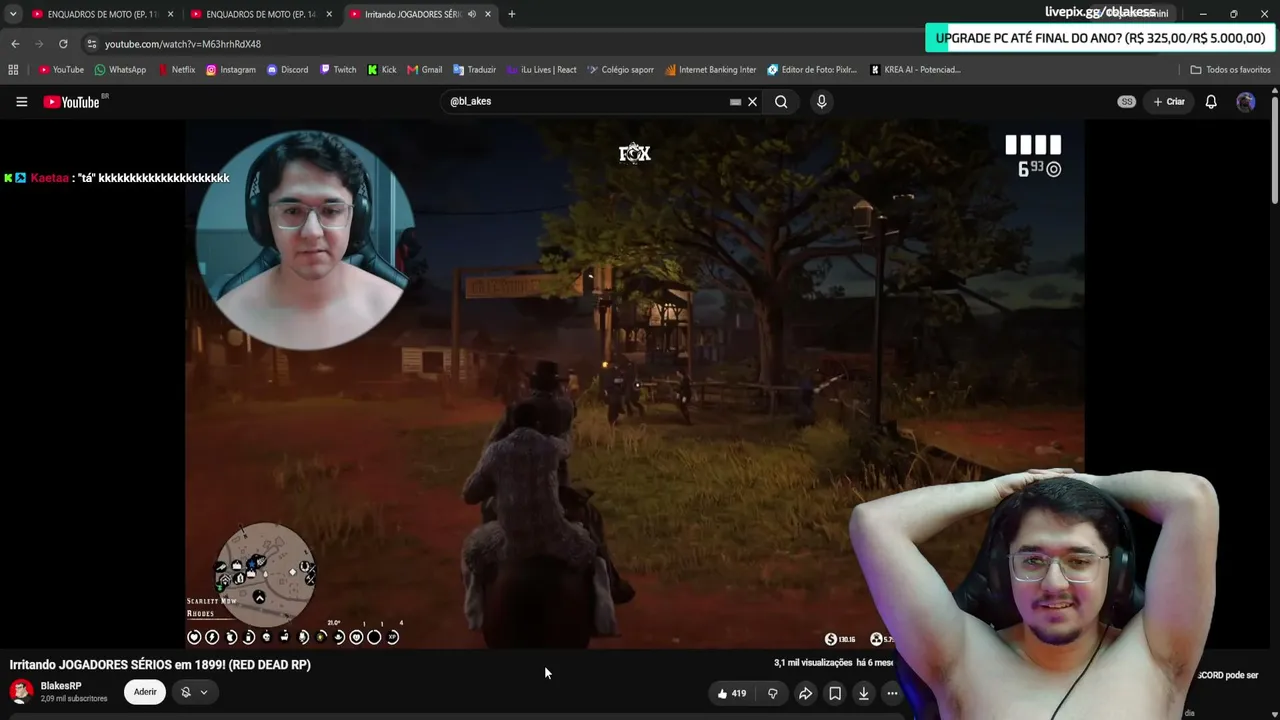
Task: Open the Gmail bookmark
Action: [425, 70]
